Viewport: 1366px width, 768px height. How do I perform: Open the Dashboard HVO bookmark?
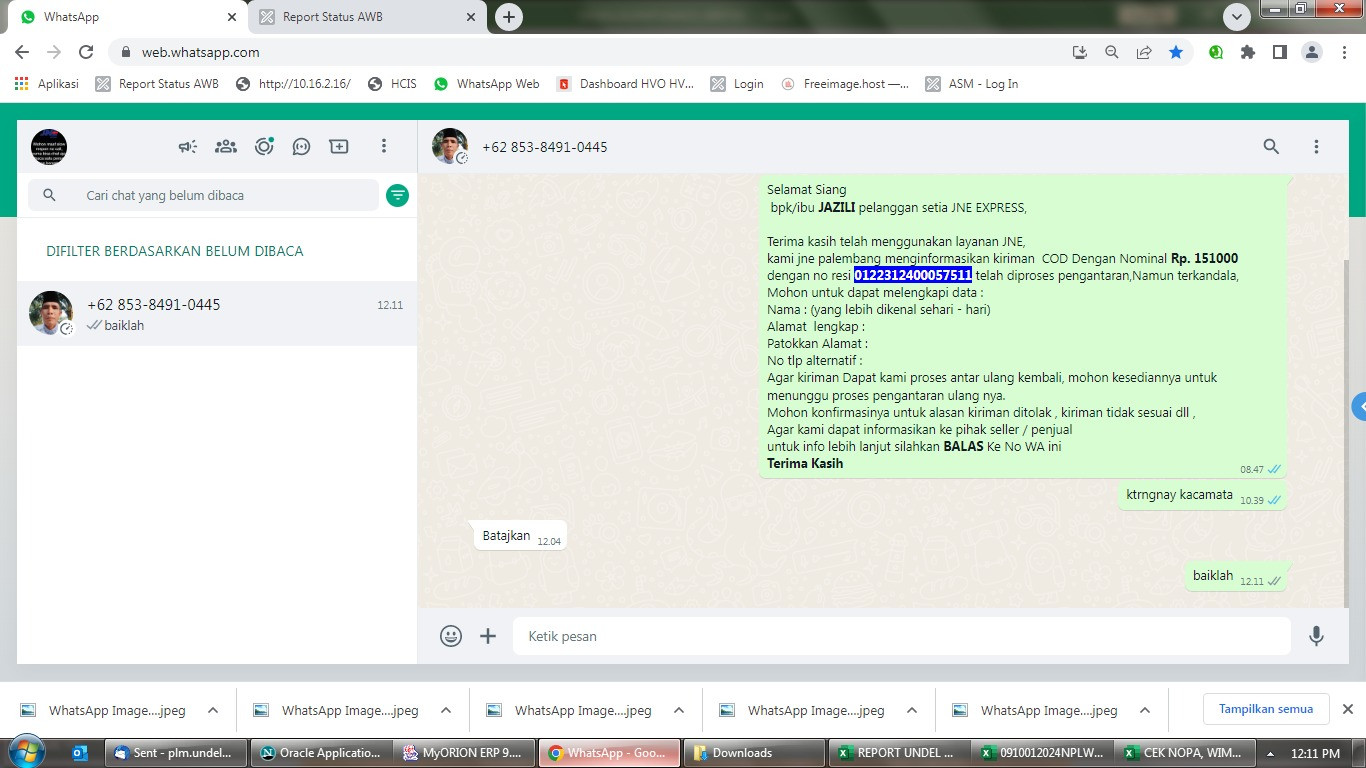[625, 84]
